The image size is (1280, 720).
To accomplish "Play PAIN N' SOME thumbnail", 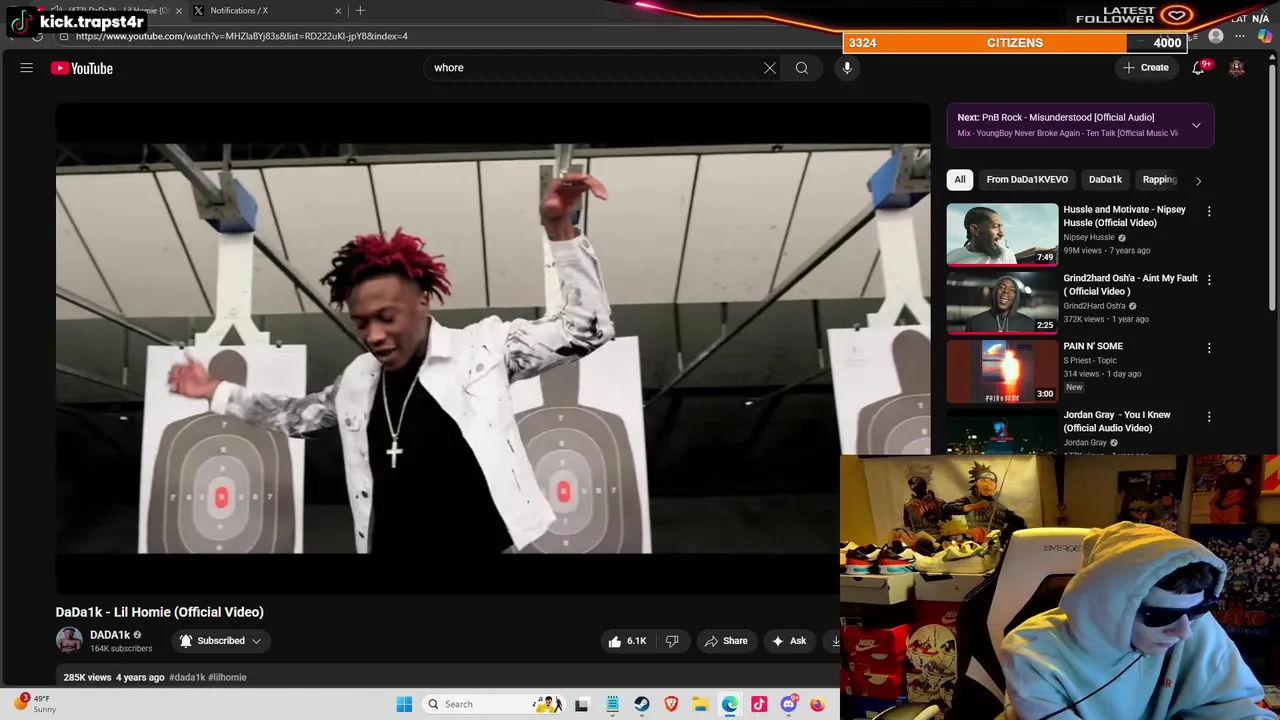I will tap(1002, 371).
